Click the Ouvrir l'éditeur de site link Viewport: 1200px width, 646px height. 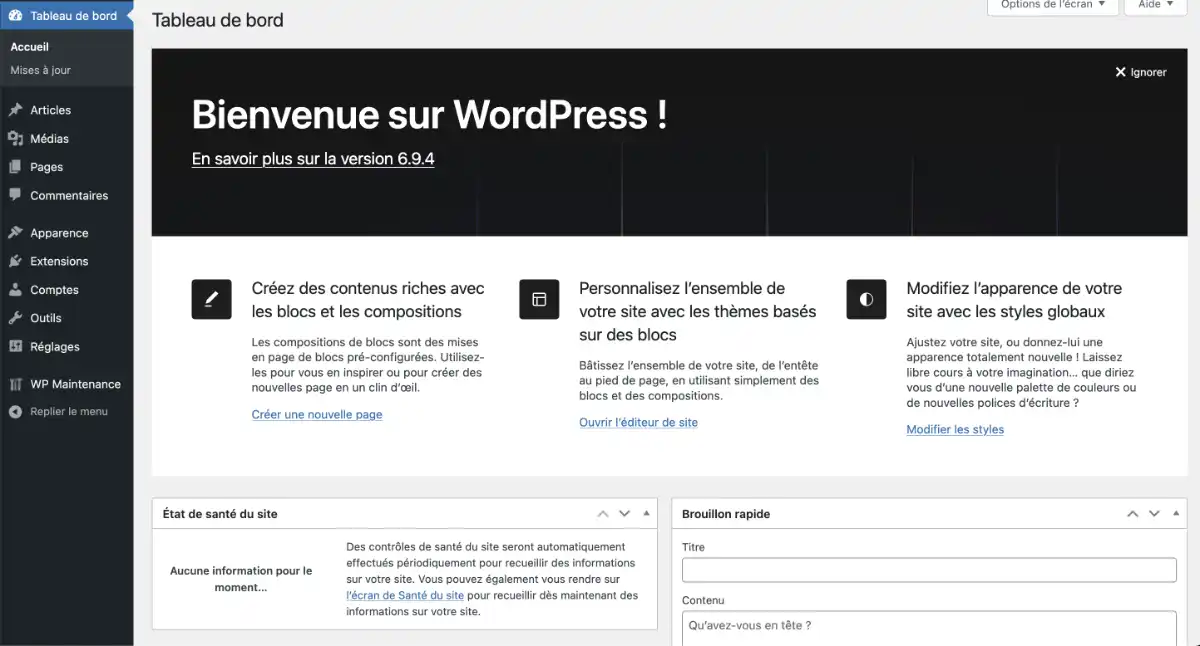click(x=638, y=422)
